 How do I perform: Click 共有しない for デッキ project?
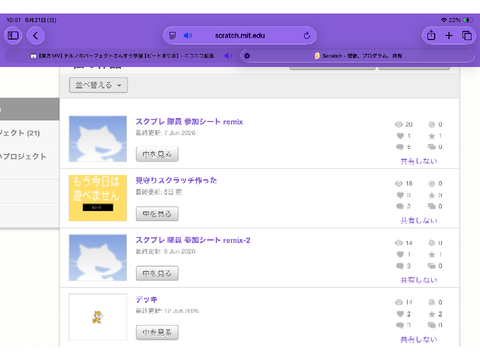(419, 339)
